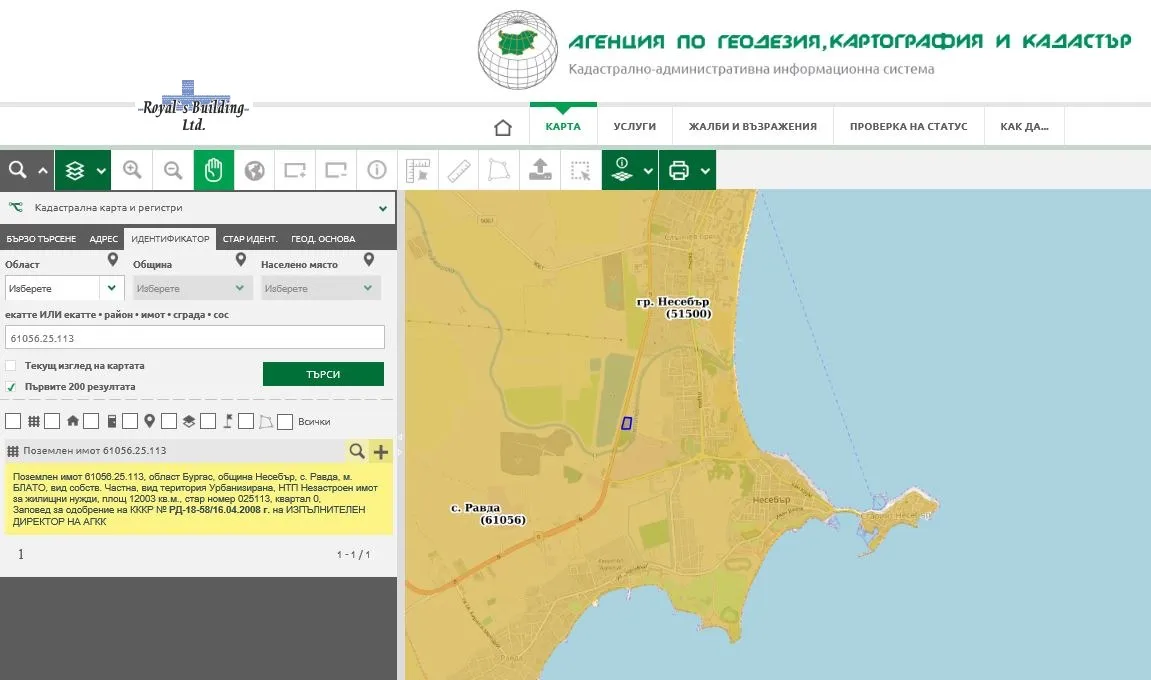The image size is (1151, 680).
Task: Click the plus icon on parcel result
Action: [381, 452]
